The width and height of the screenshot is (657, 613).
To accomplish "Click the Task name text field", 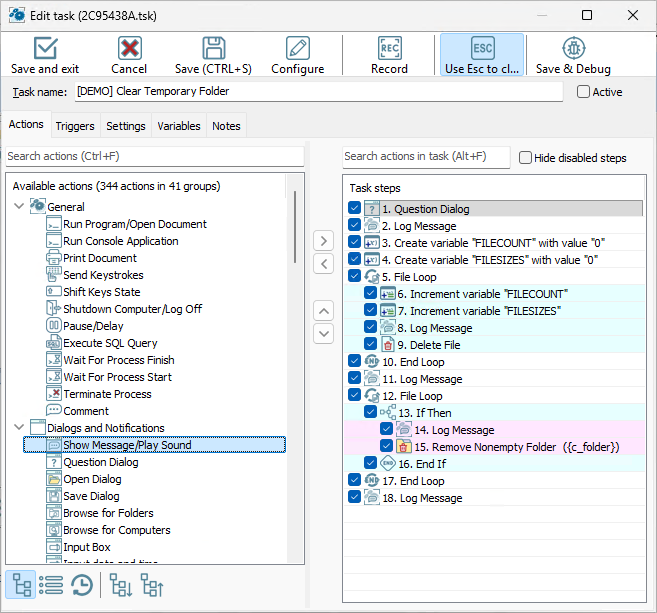I will [319, 91].
